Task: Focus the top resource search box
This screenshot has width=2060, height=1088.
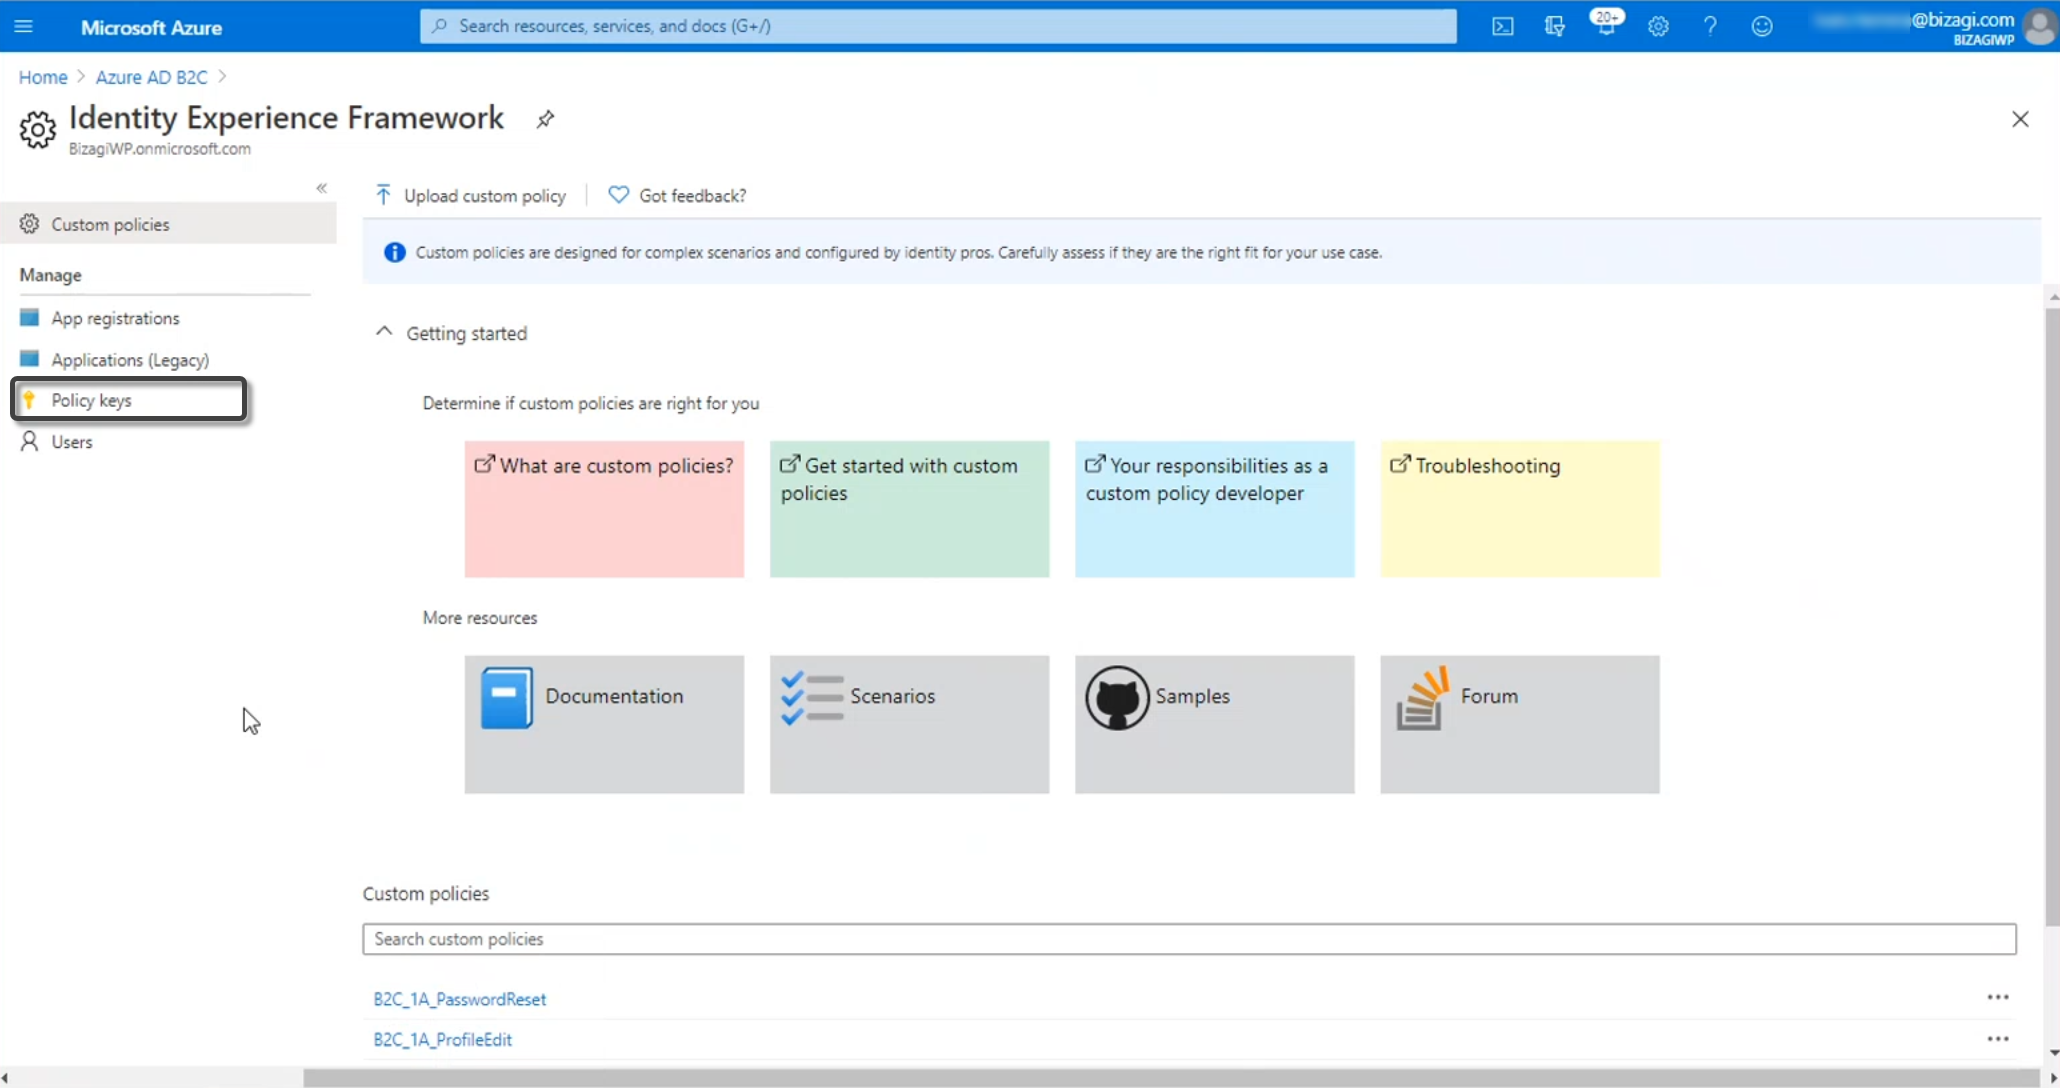Action: click(x=938, y=26)
